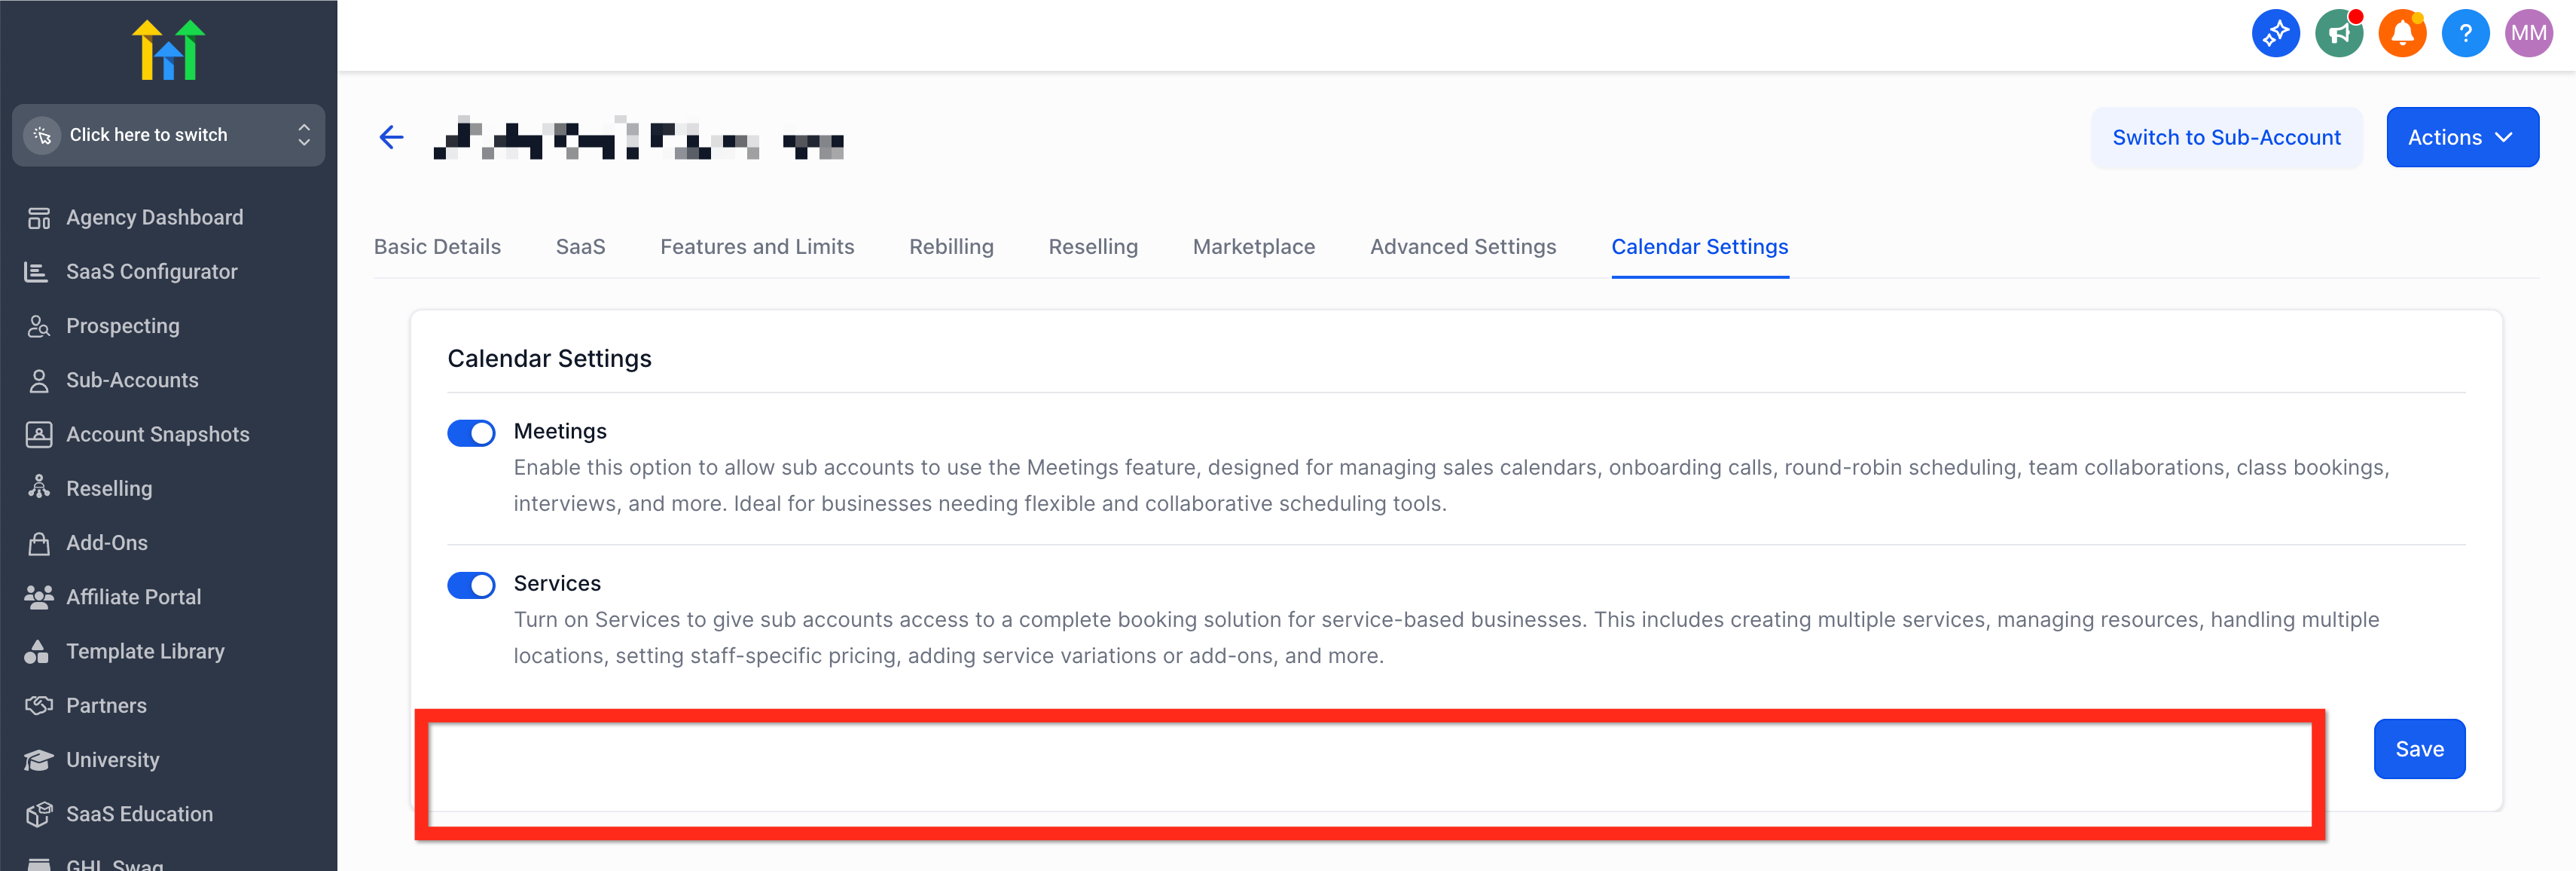
Task: Open the help question mark icon
Action: coord(2465,34)
